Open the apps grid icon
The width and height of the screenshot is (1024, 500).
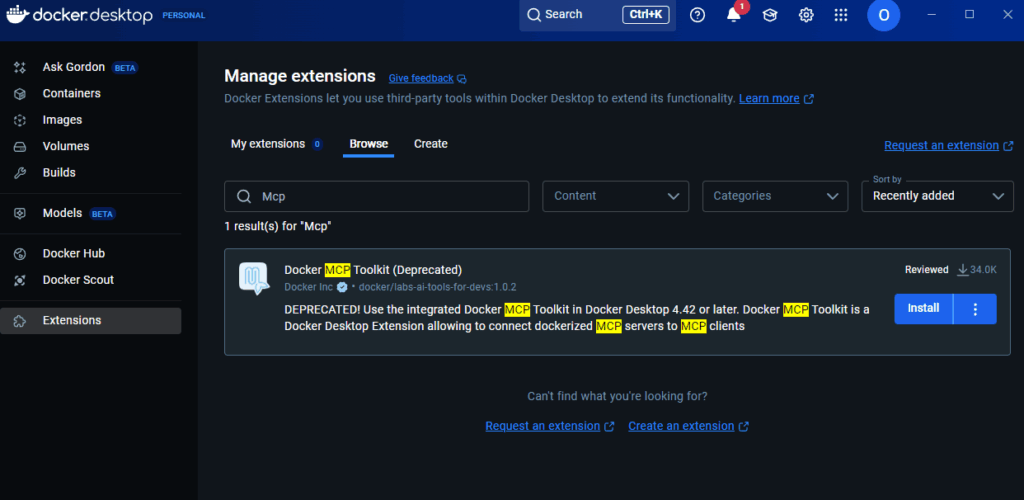click(841, 15)
